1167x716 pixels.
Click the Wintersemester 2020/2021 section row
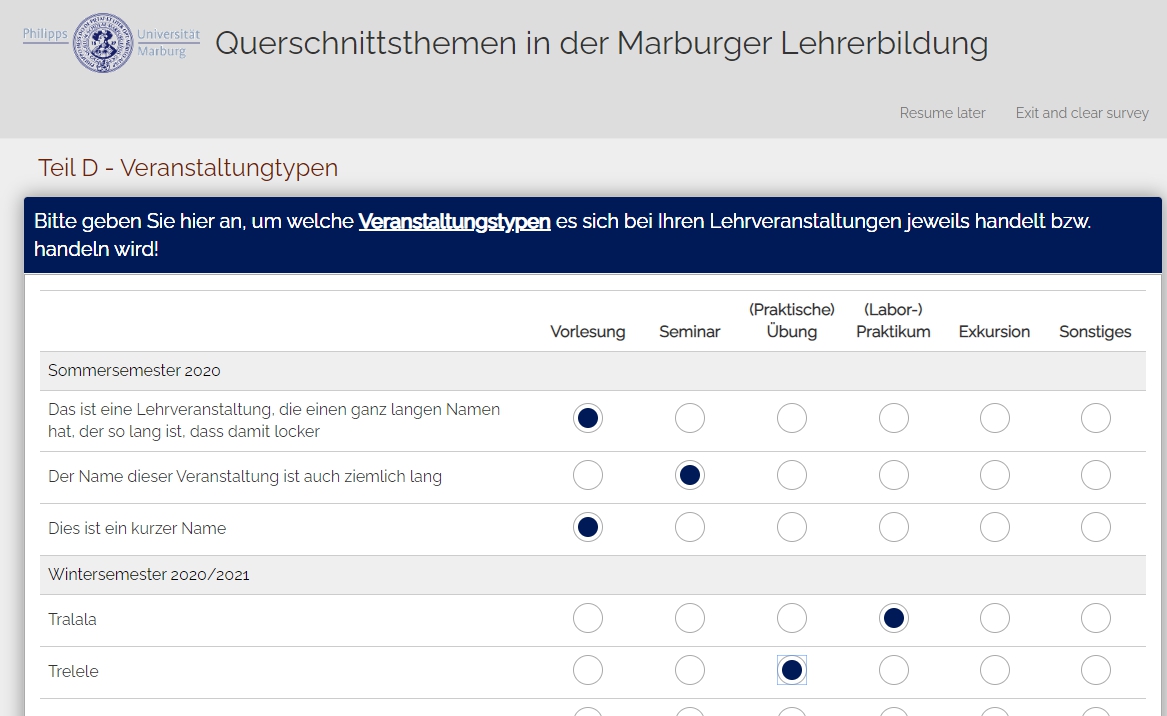click(149, 575)
